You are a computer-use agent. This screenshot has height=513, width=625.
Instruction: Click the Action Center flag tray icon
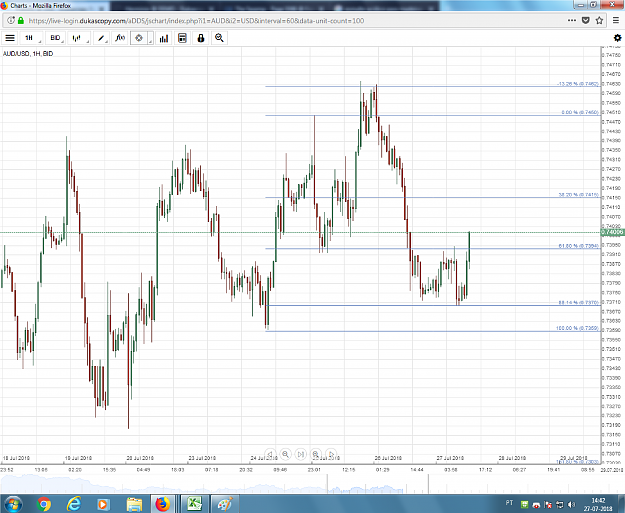tap(548, 505)
